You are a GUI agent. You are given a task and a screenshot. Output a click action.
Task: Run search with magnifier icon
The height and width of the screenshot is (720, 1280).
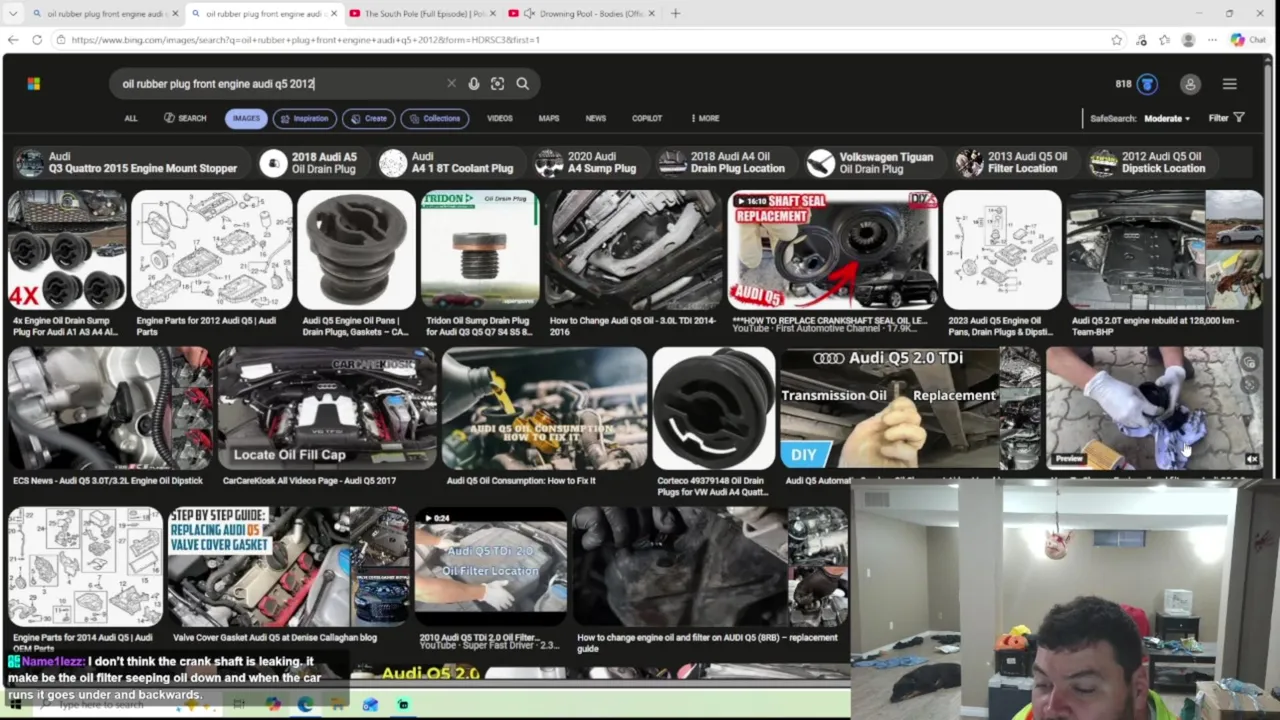coord(522,84)
